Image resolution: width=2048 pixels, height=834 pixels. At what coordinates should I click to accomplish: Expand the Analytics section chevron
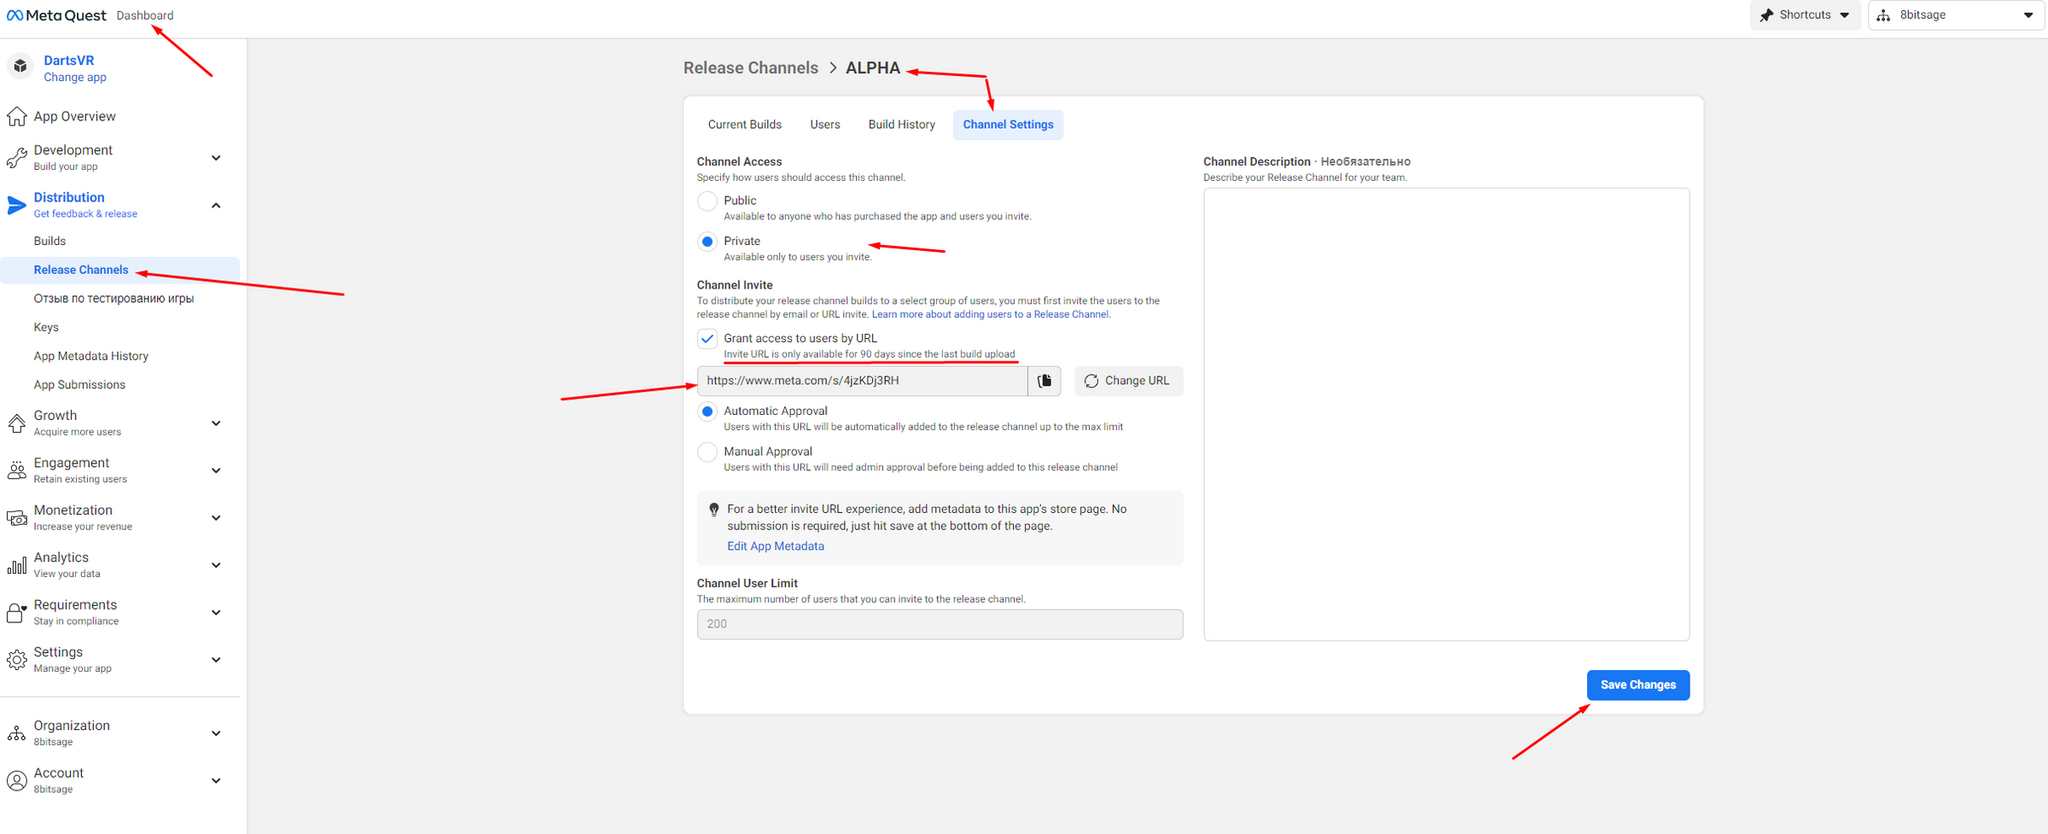tap(216, 565)
